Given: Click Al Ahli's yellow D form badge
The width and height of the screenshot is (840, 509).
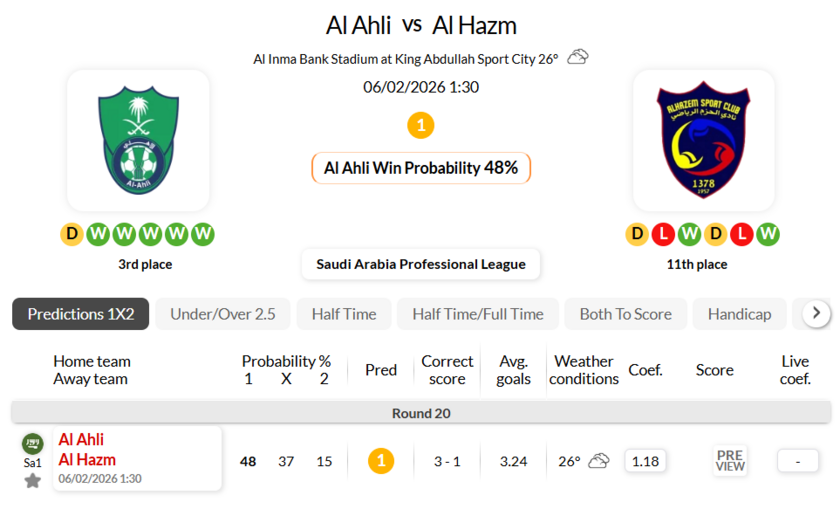Looking at the screenshot, I should coord(71,234).
